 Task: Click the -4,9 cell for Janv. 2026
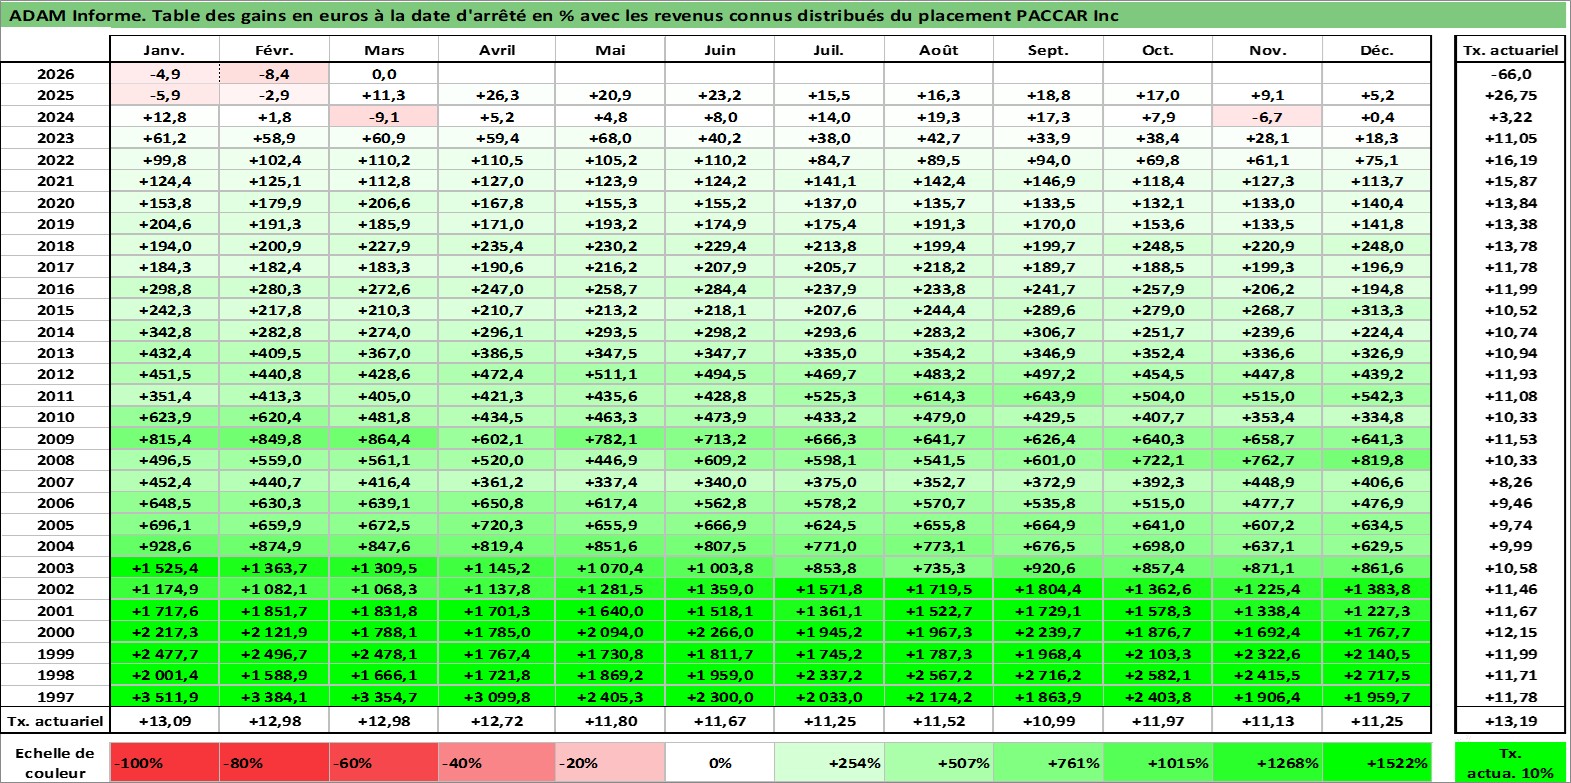pos(164,74)
